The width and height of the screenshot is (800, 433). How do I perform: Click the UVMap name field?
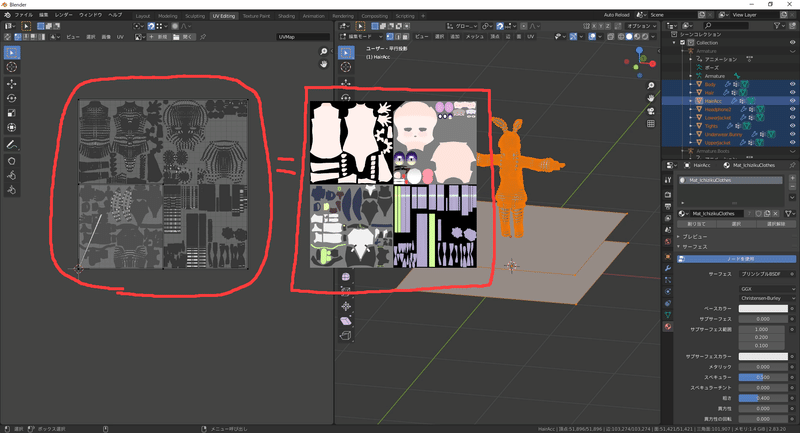[303, 37]
